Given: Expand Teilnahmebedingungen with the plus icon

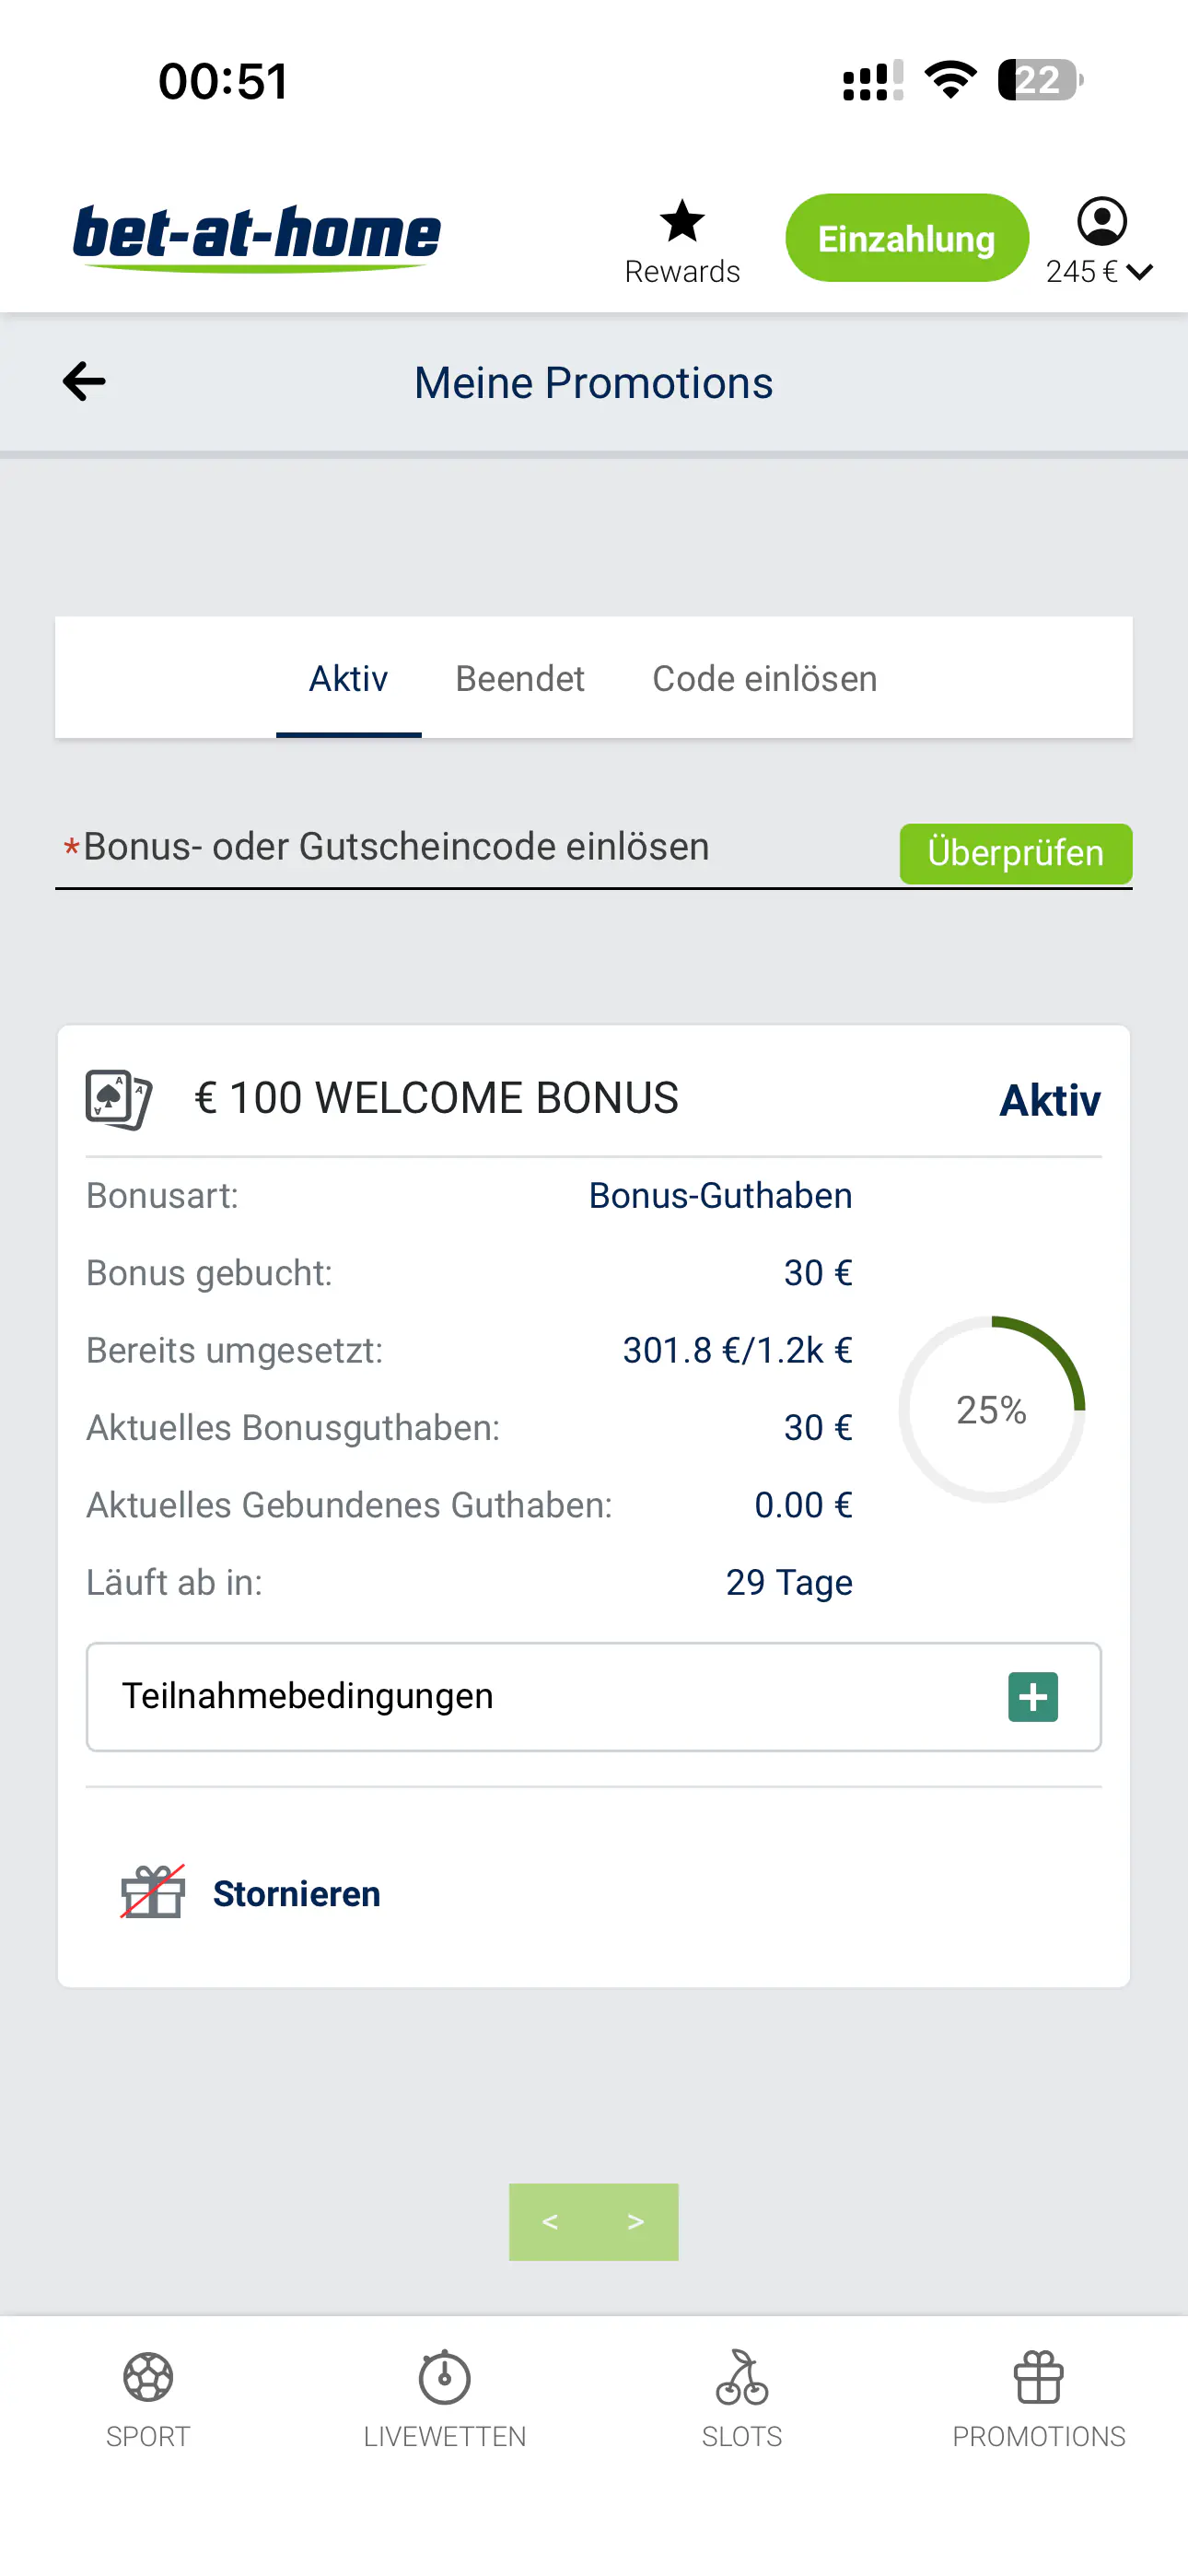Looking at the screenshot, I should pos(1033,1696).
